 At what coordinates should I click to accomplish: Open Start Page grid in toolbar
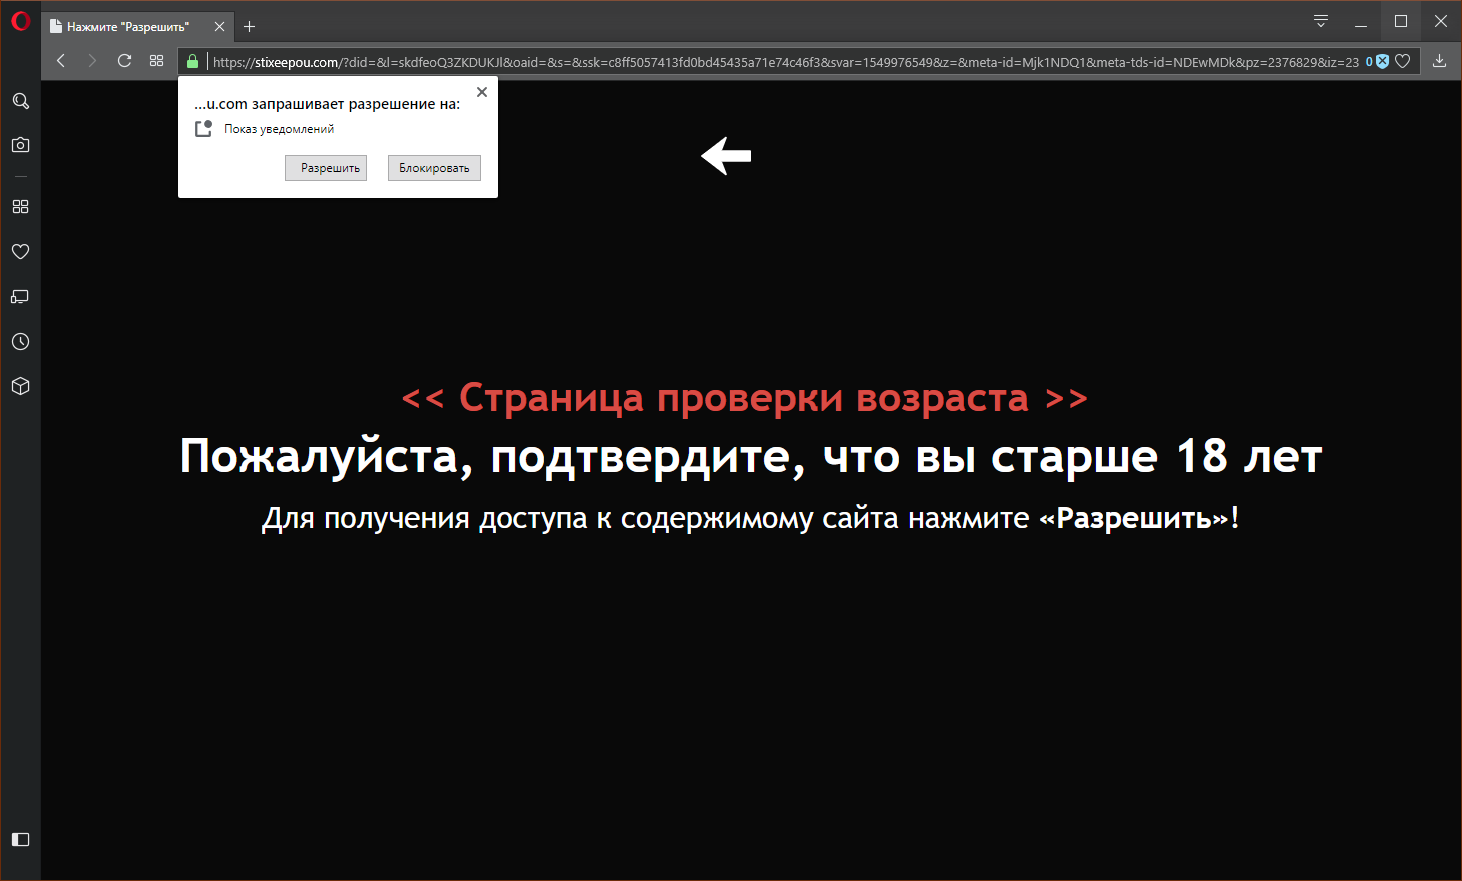click(156, 61)
